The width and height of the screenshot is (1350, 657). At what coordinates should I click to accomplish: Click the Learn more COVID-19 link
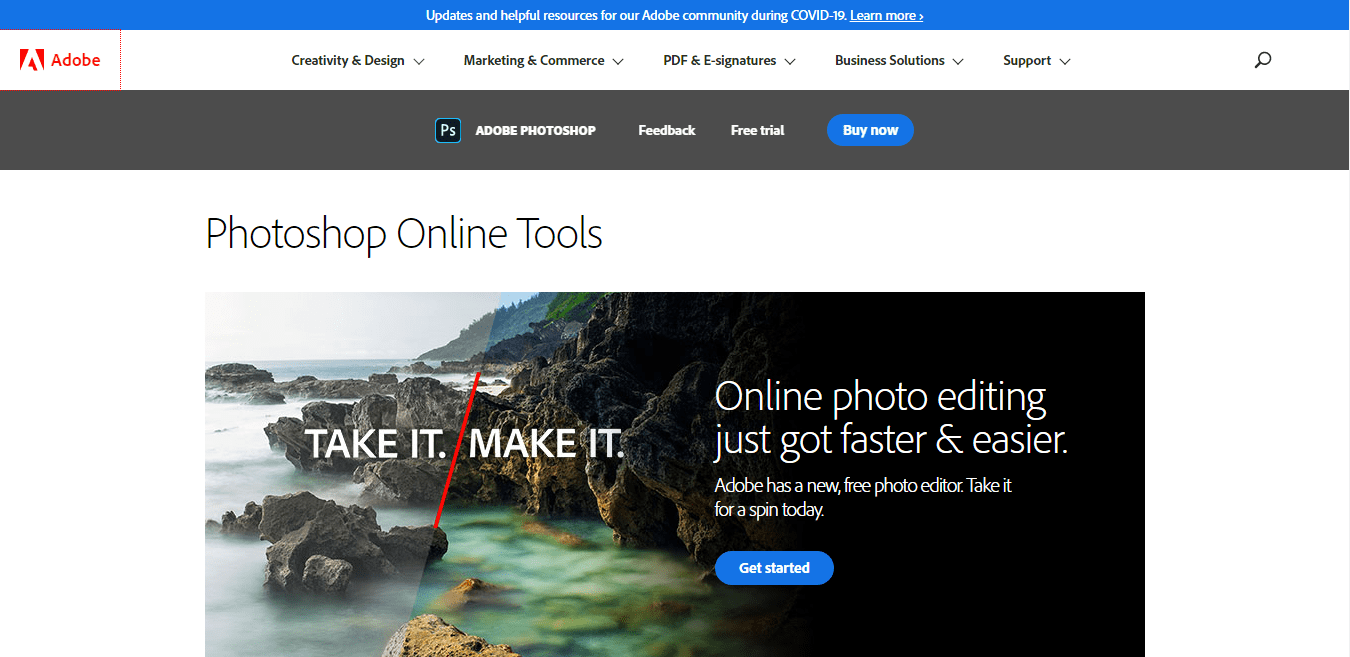(x=886, y=15)
